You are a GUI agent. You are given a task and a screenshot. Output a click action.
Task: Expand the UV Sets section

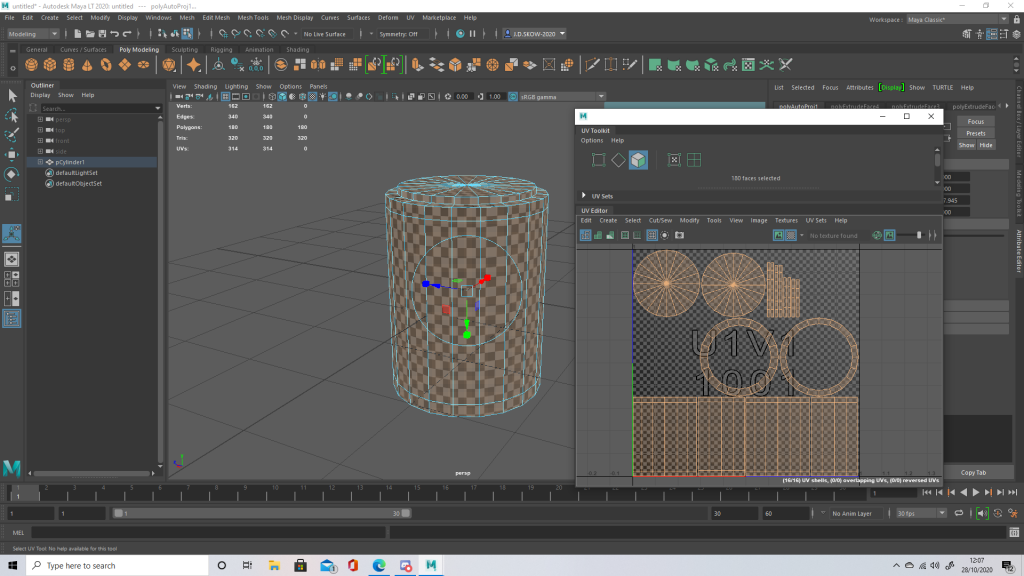(x=584, y=196)
